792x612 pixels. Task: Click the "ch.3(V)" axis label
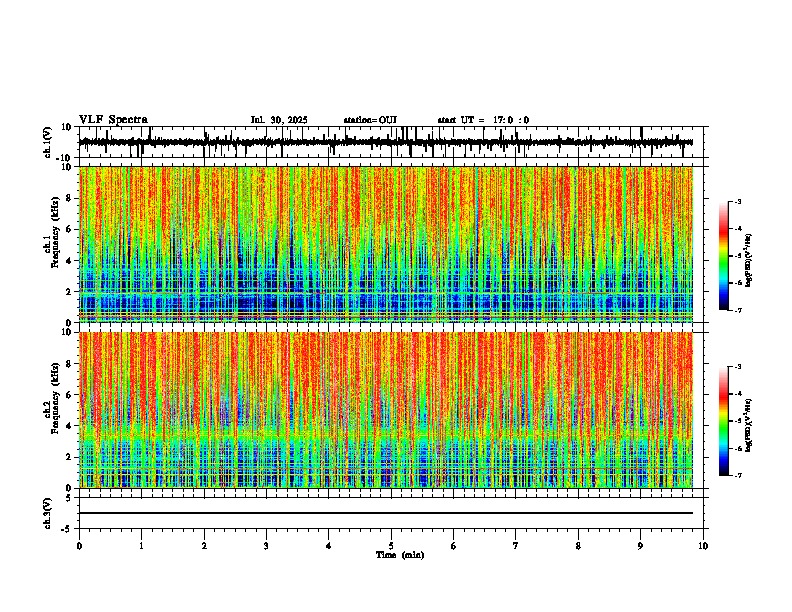coord(48,513)
